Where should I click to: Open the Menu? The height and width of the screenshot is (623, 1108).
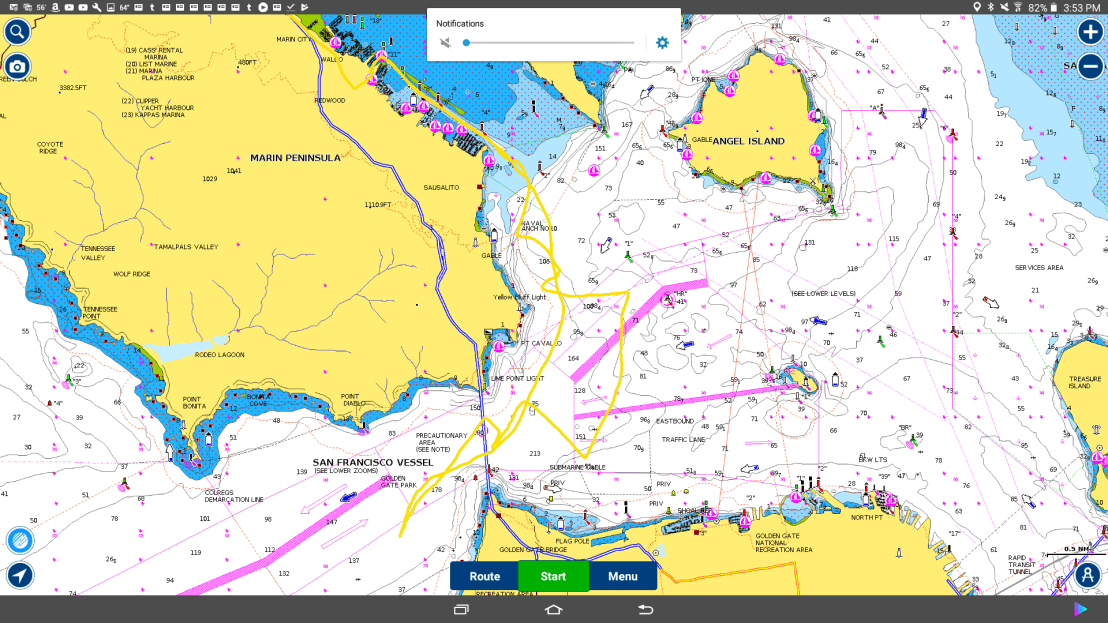tap(622, 576)
